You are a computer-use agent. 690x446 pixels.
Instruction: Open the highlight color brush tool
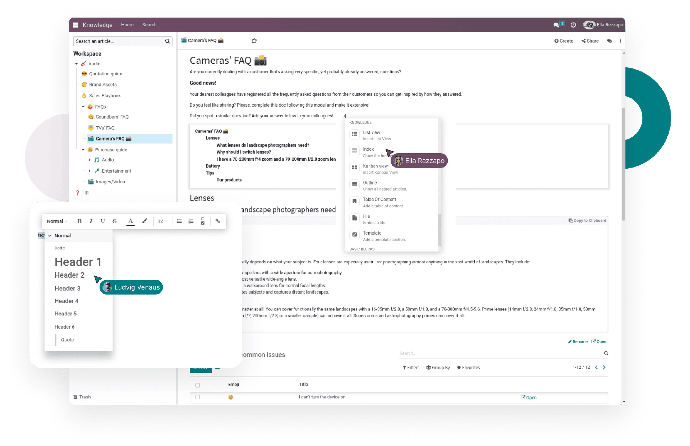144,221
